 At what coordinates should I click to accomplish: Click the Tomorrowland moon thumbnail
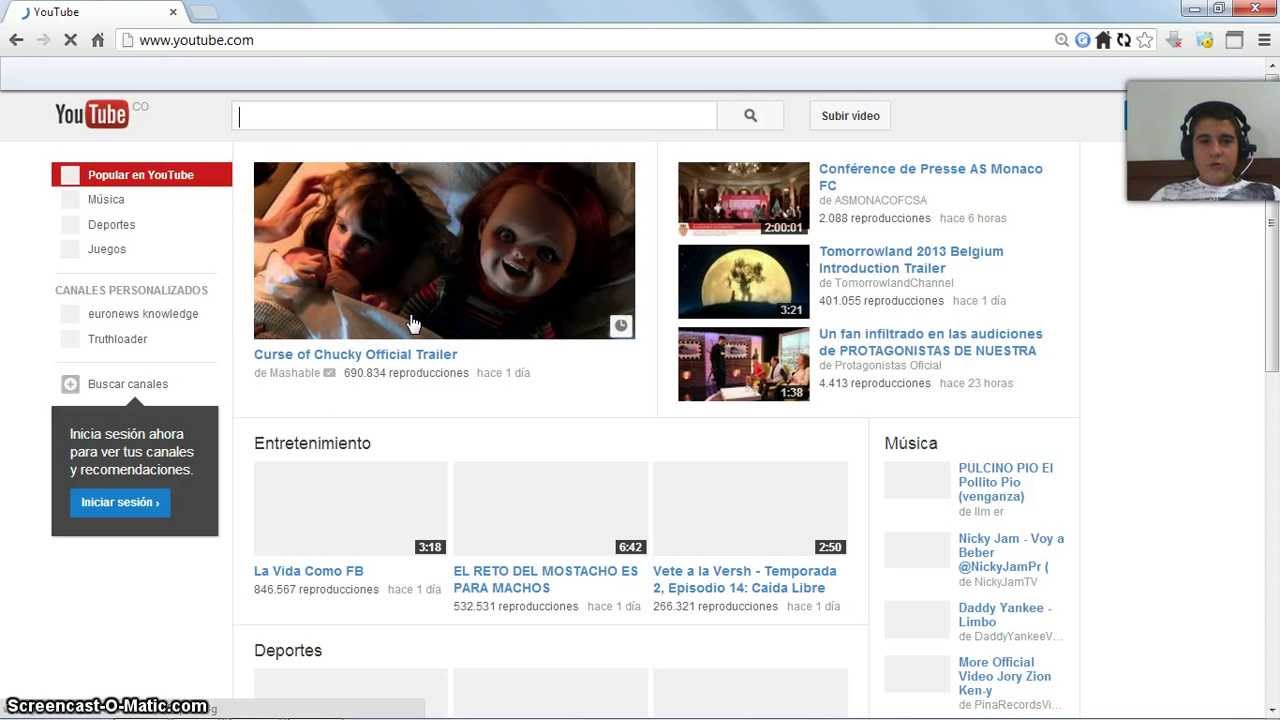pyautogui.click(x=743, y=282)
